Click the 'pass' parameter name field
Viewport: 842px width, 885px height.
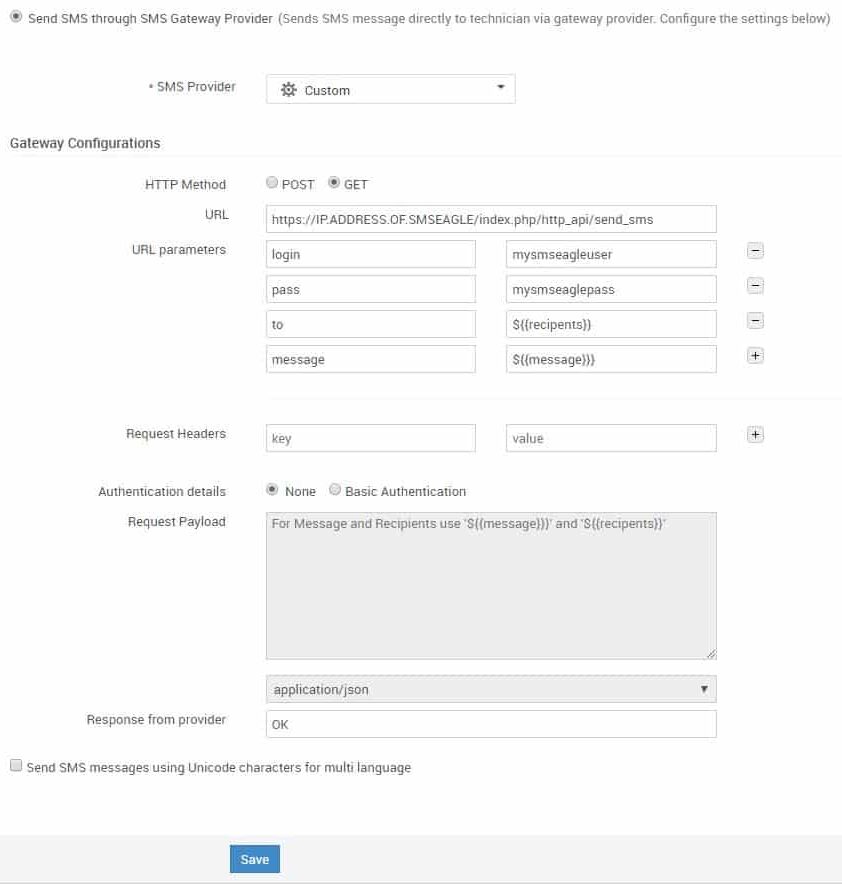point(371,289)
